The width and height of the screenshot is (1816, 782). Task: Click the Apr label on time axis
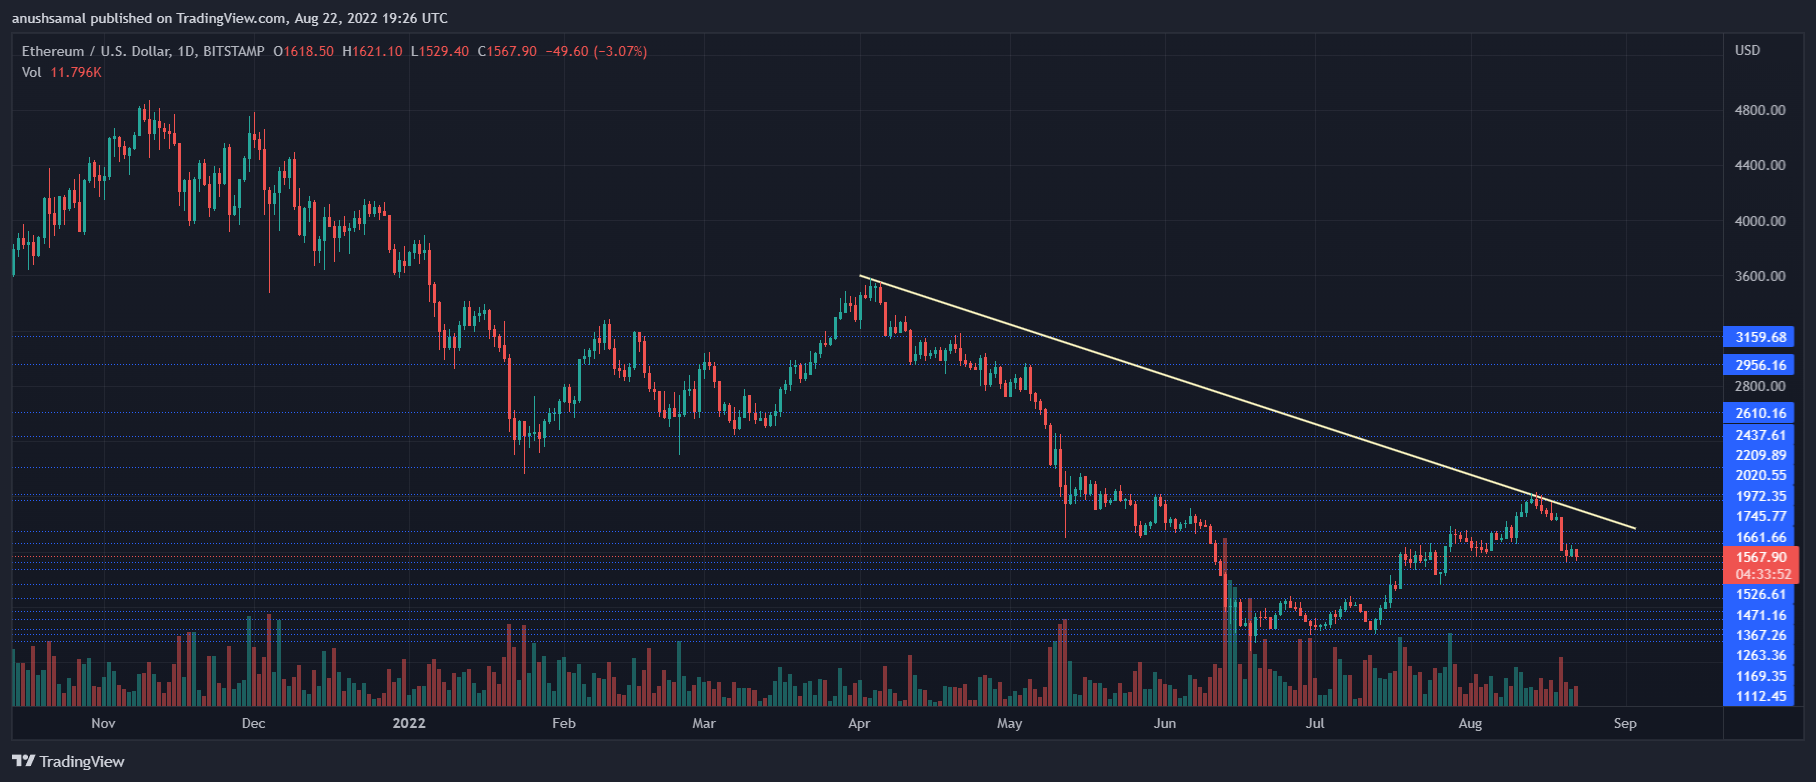click(859, 723)
